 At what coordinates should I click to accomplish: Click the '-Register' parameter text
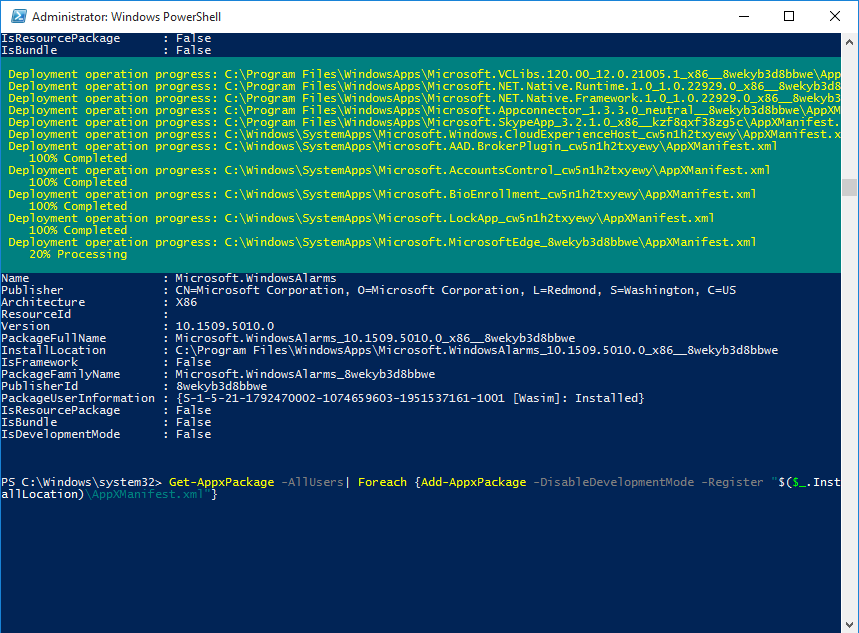(732, 483)
